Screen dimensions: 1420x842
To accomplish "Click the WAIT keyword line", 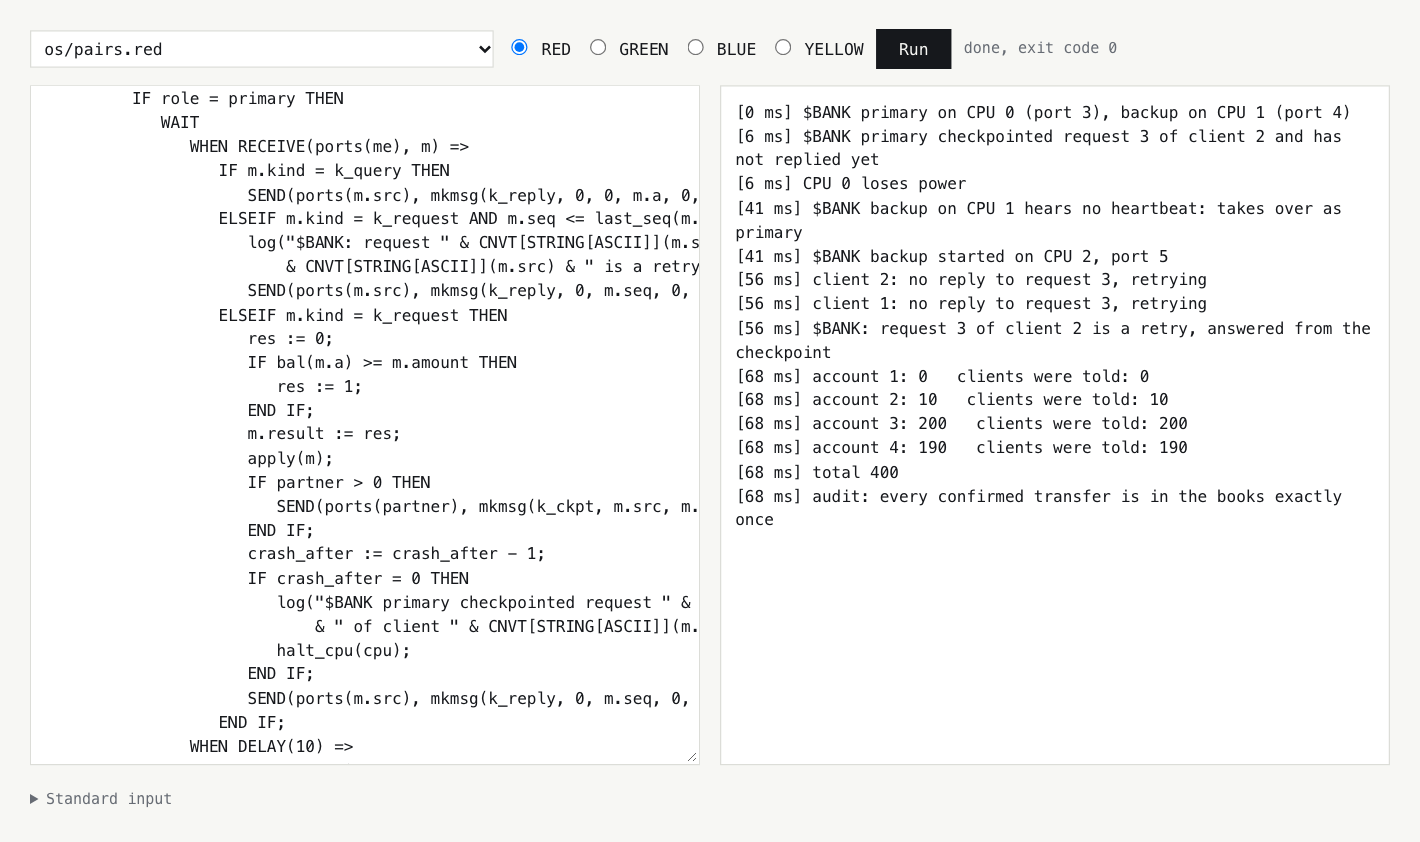I will pos(180,122).
